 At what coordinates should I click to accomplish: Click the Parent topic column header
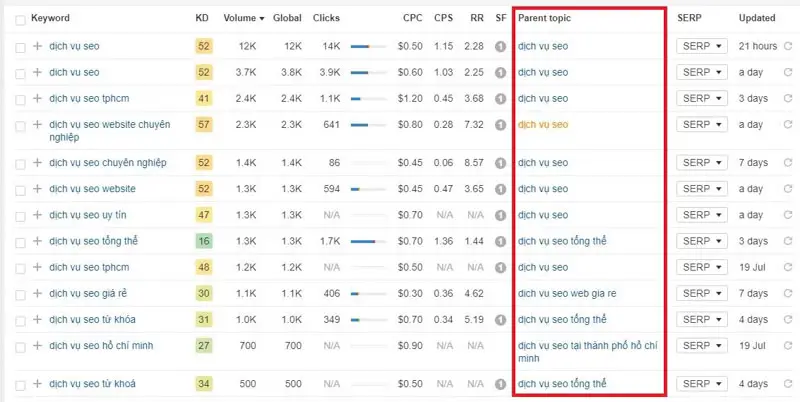pyautogui.click(x=544, y=18)
